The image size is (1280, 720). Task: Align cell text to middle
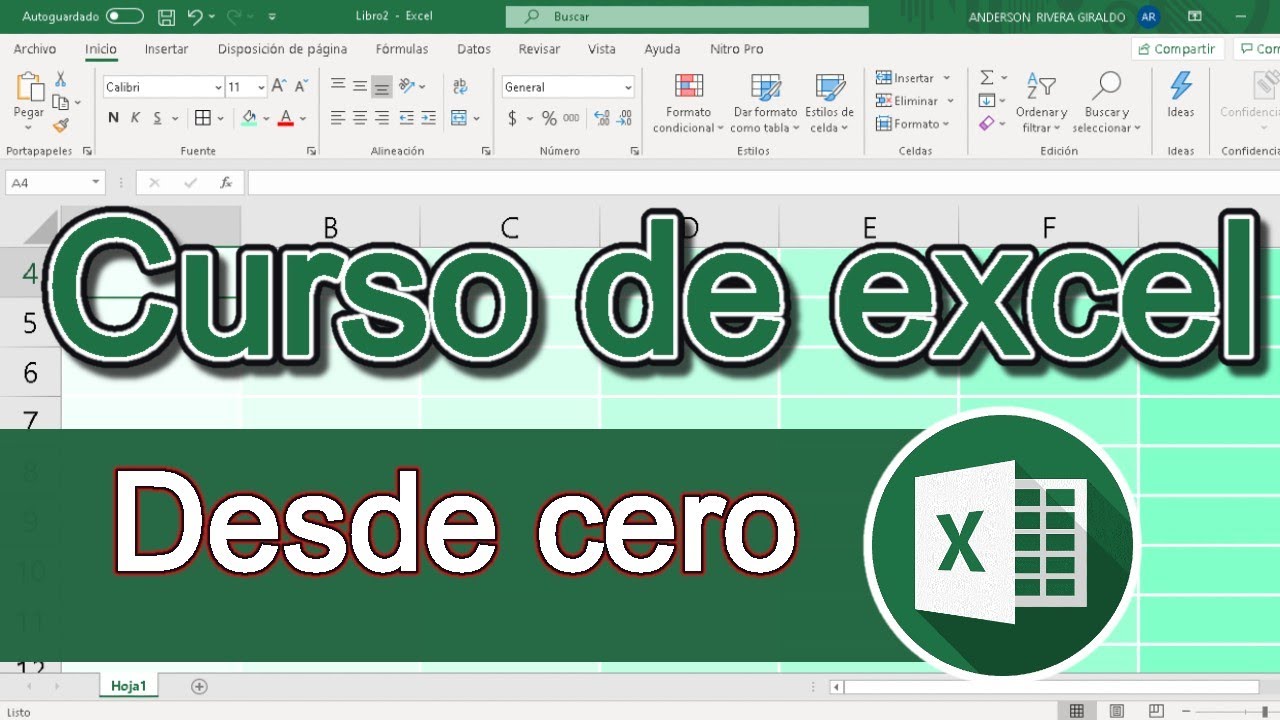coord(360,87)
